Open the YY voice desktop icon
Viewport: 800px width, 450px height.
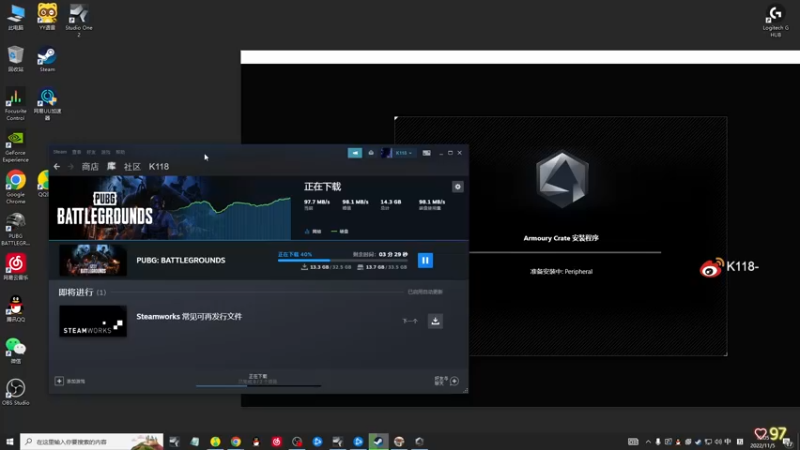tap(47, 17)
